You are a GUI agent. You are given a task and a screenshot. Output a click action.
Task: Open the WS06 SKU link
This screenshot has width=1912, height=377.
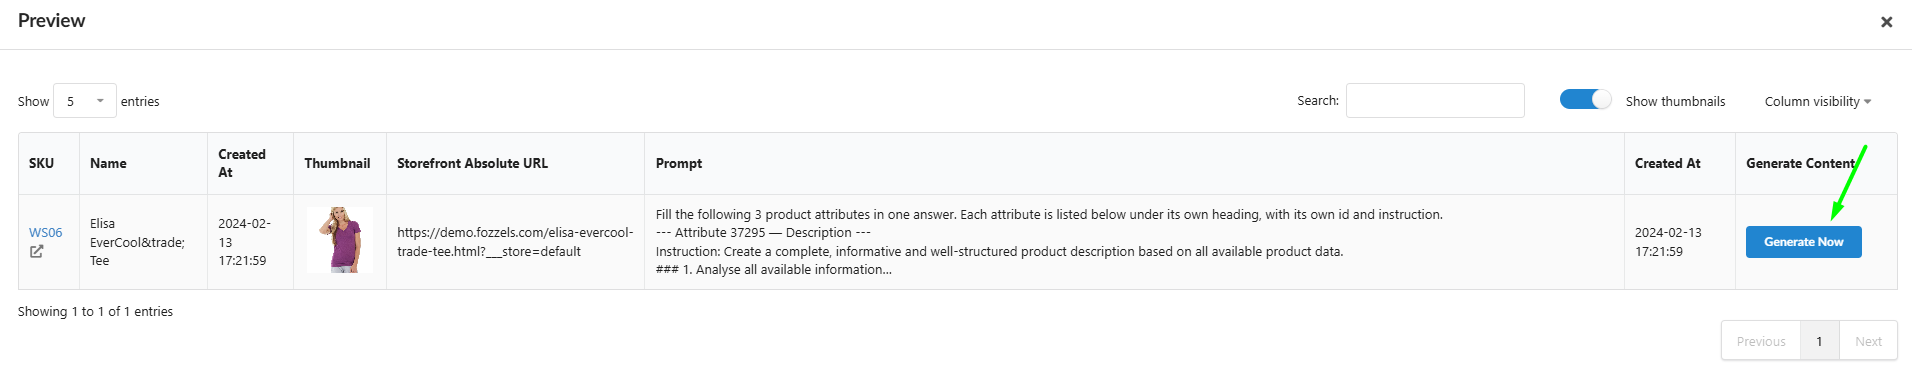45,233
